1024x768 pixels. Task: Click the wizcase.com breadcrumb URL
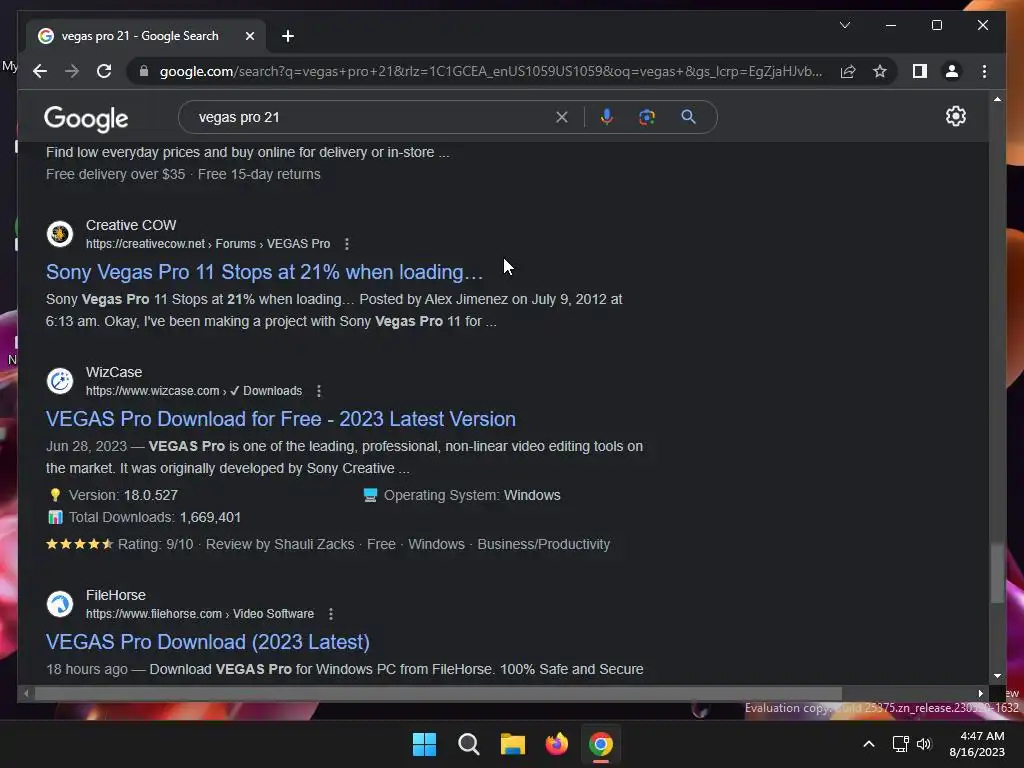[x=194, y=391]
